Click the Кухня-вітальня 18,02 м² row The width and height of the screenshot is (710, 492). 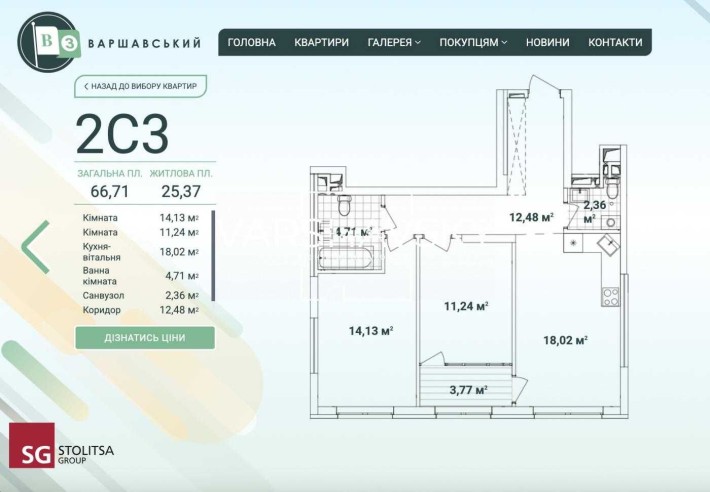pos(141,252)
